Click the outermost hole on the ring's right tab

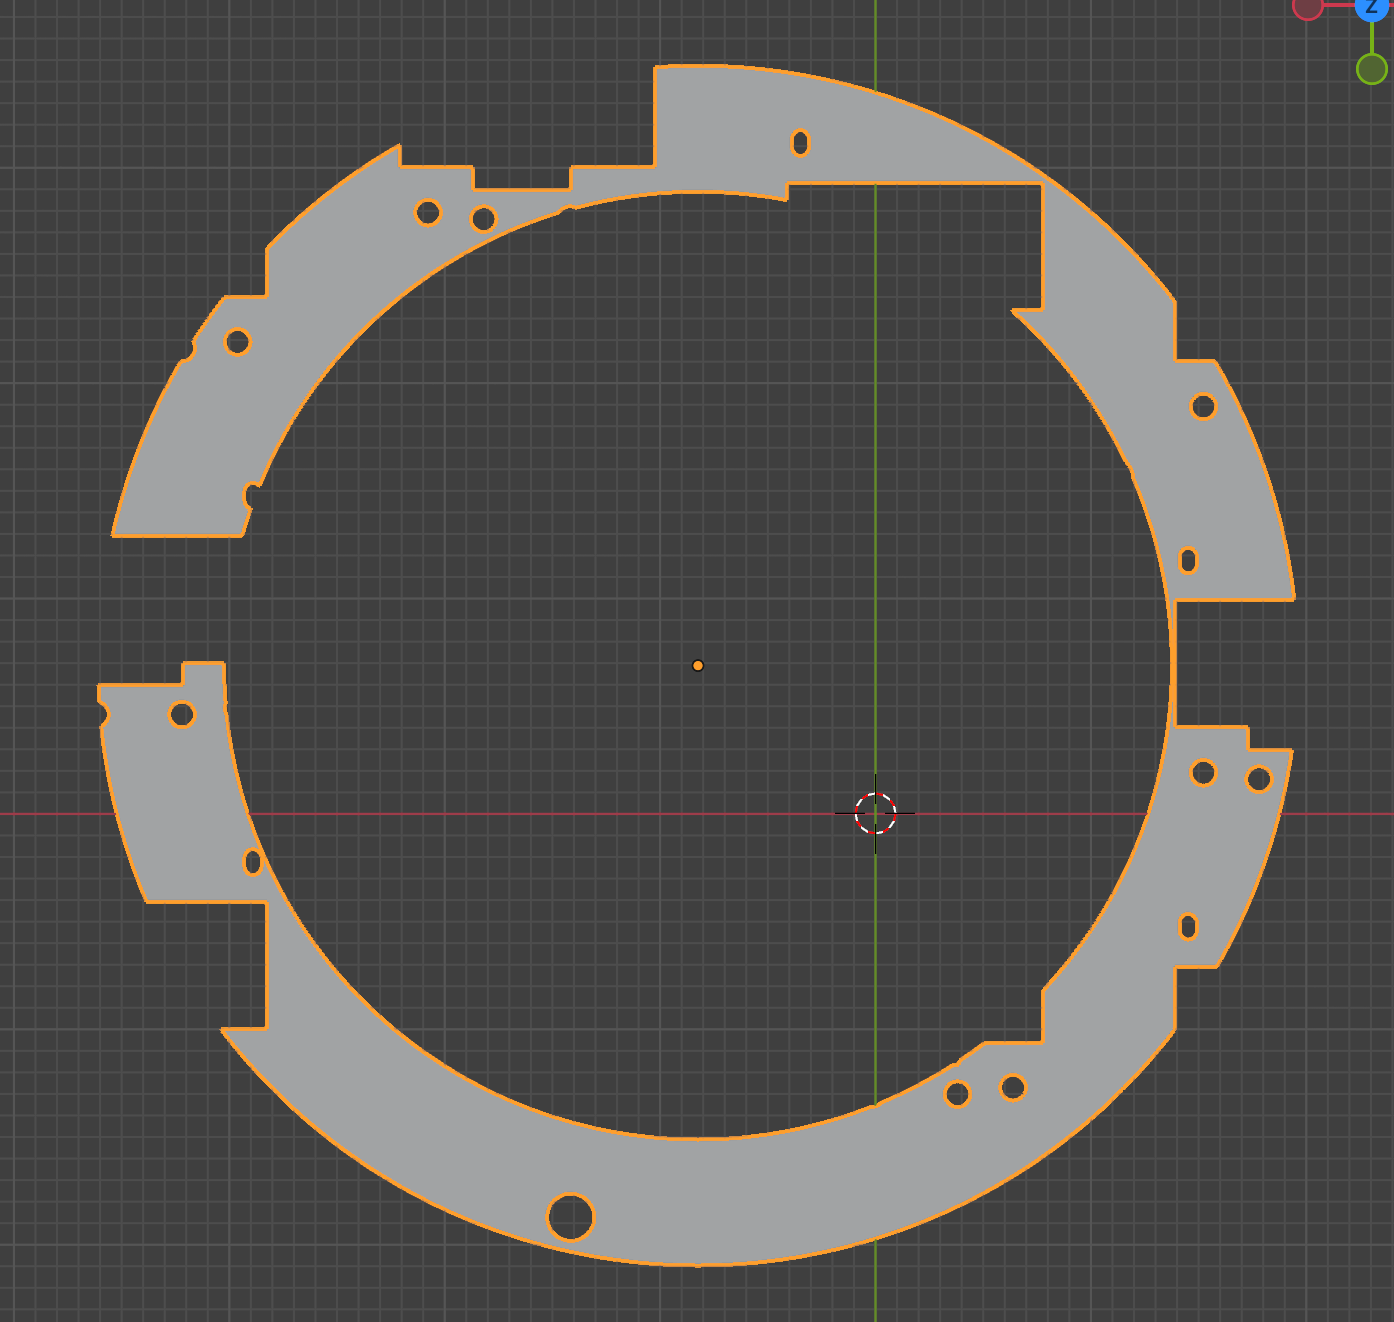(x=1259, y=779)
